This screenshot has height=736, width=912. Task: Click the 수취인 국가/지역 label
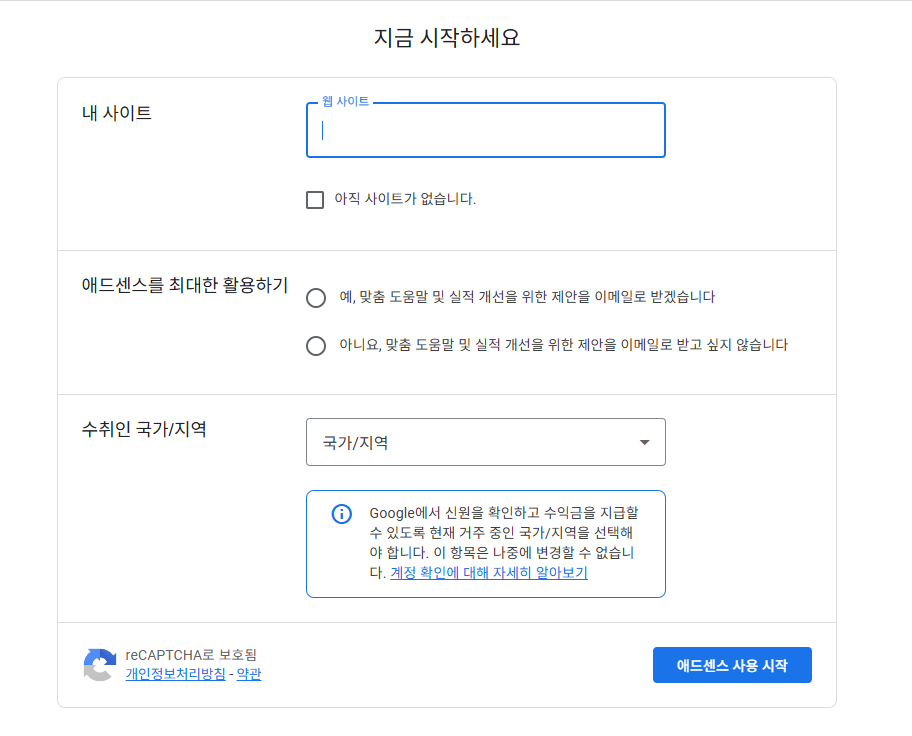click(144, 429)
